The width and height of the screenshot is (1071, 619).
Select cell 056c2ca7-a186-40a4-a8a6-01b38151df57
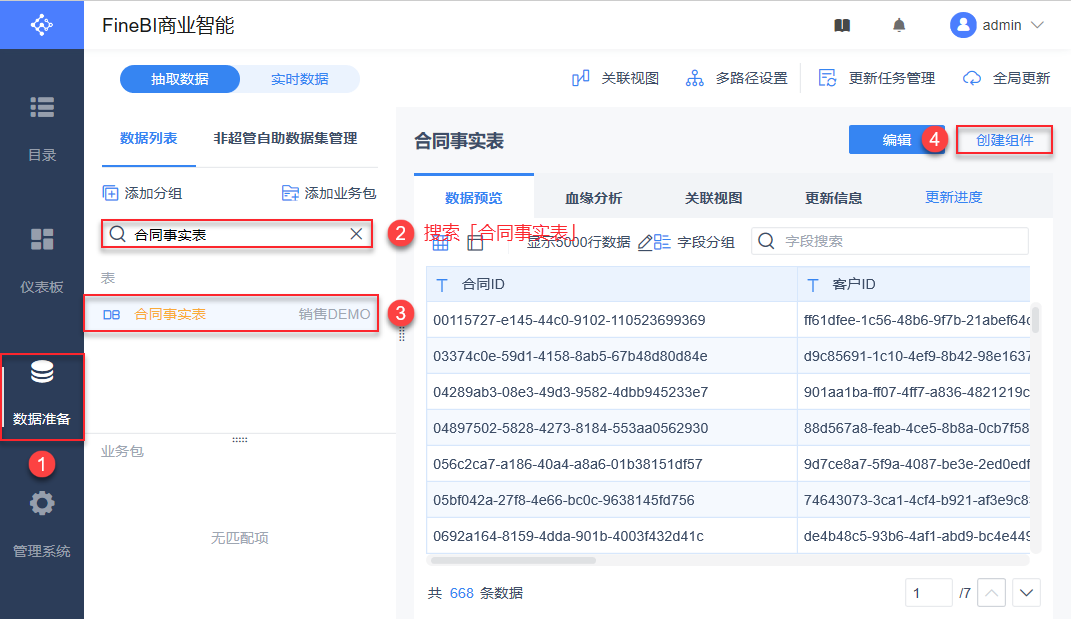(x=611, y=464)
